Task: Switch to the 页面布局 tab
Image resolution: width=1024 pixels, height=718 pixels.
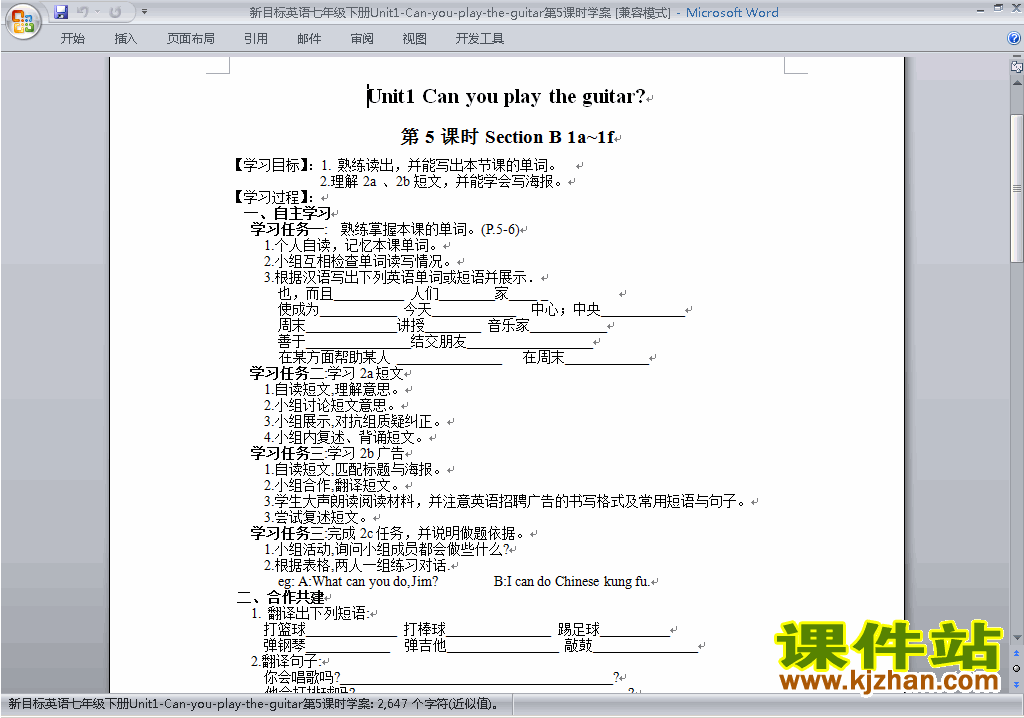Action: coord(190,39)
